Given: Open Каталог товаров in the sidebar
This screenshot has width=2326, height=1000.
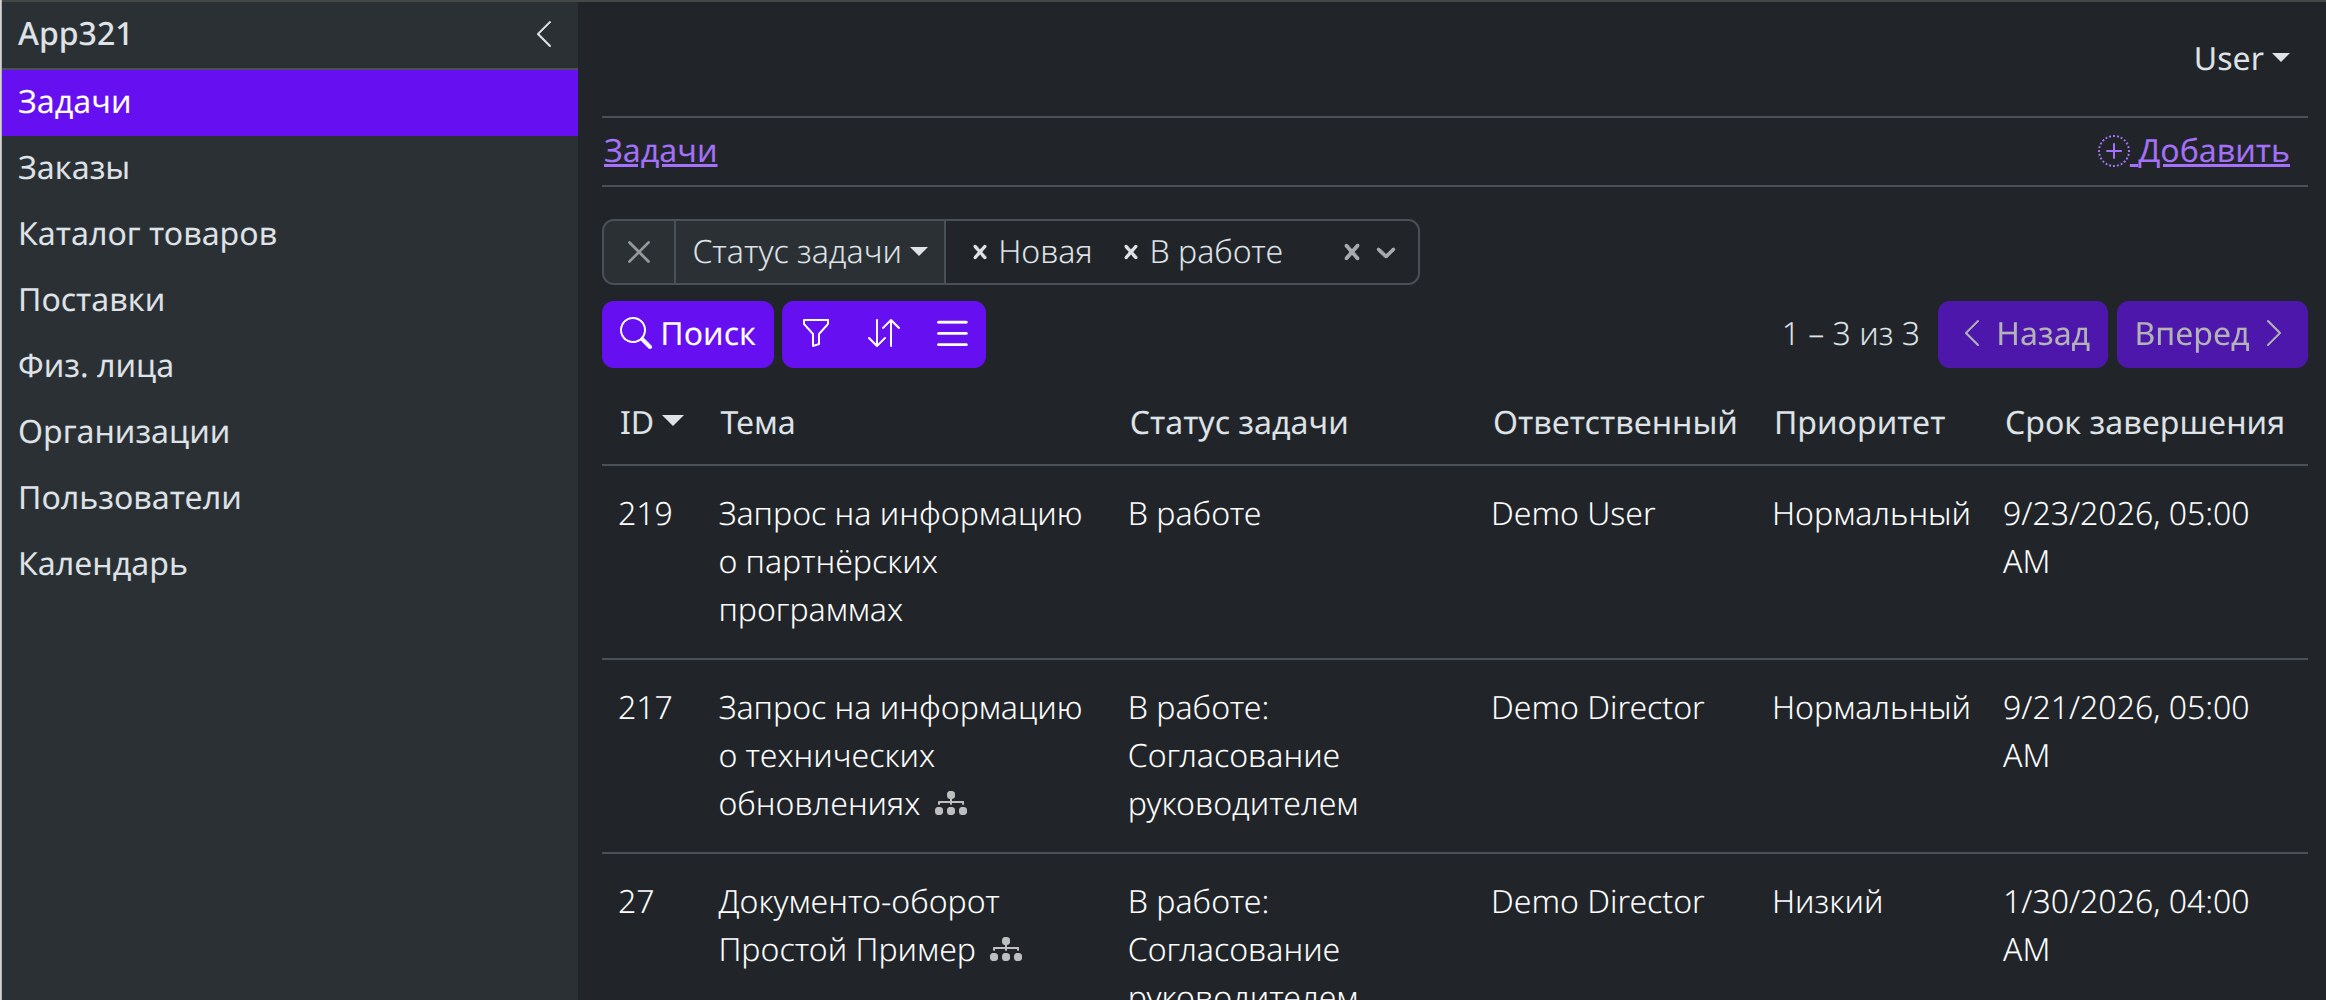Looking at the screenshot, I should click(x=290, y=234).
